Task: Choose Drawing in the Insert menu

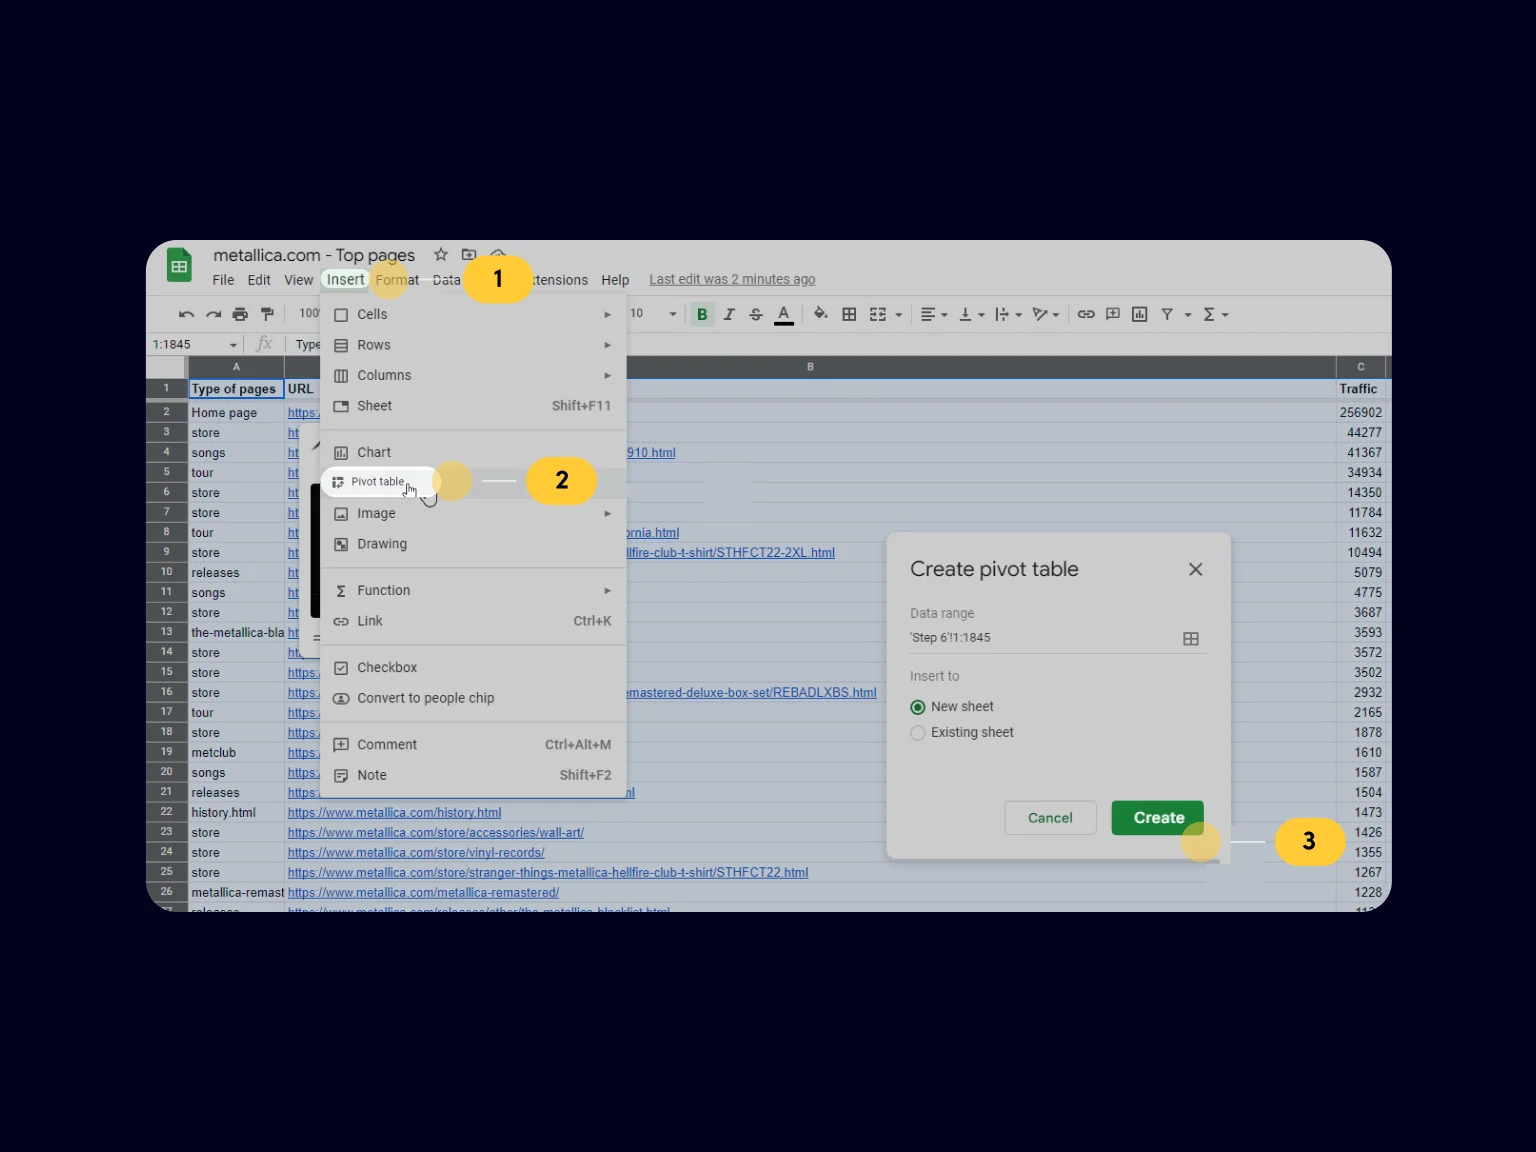Action: 473,544
